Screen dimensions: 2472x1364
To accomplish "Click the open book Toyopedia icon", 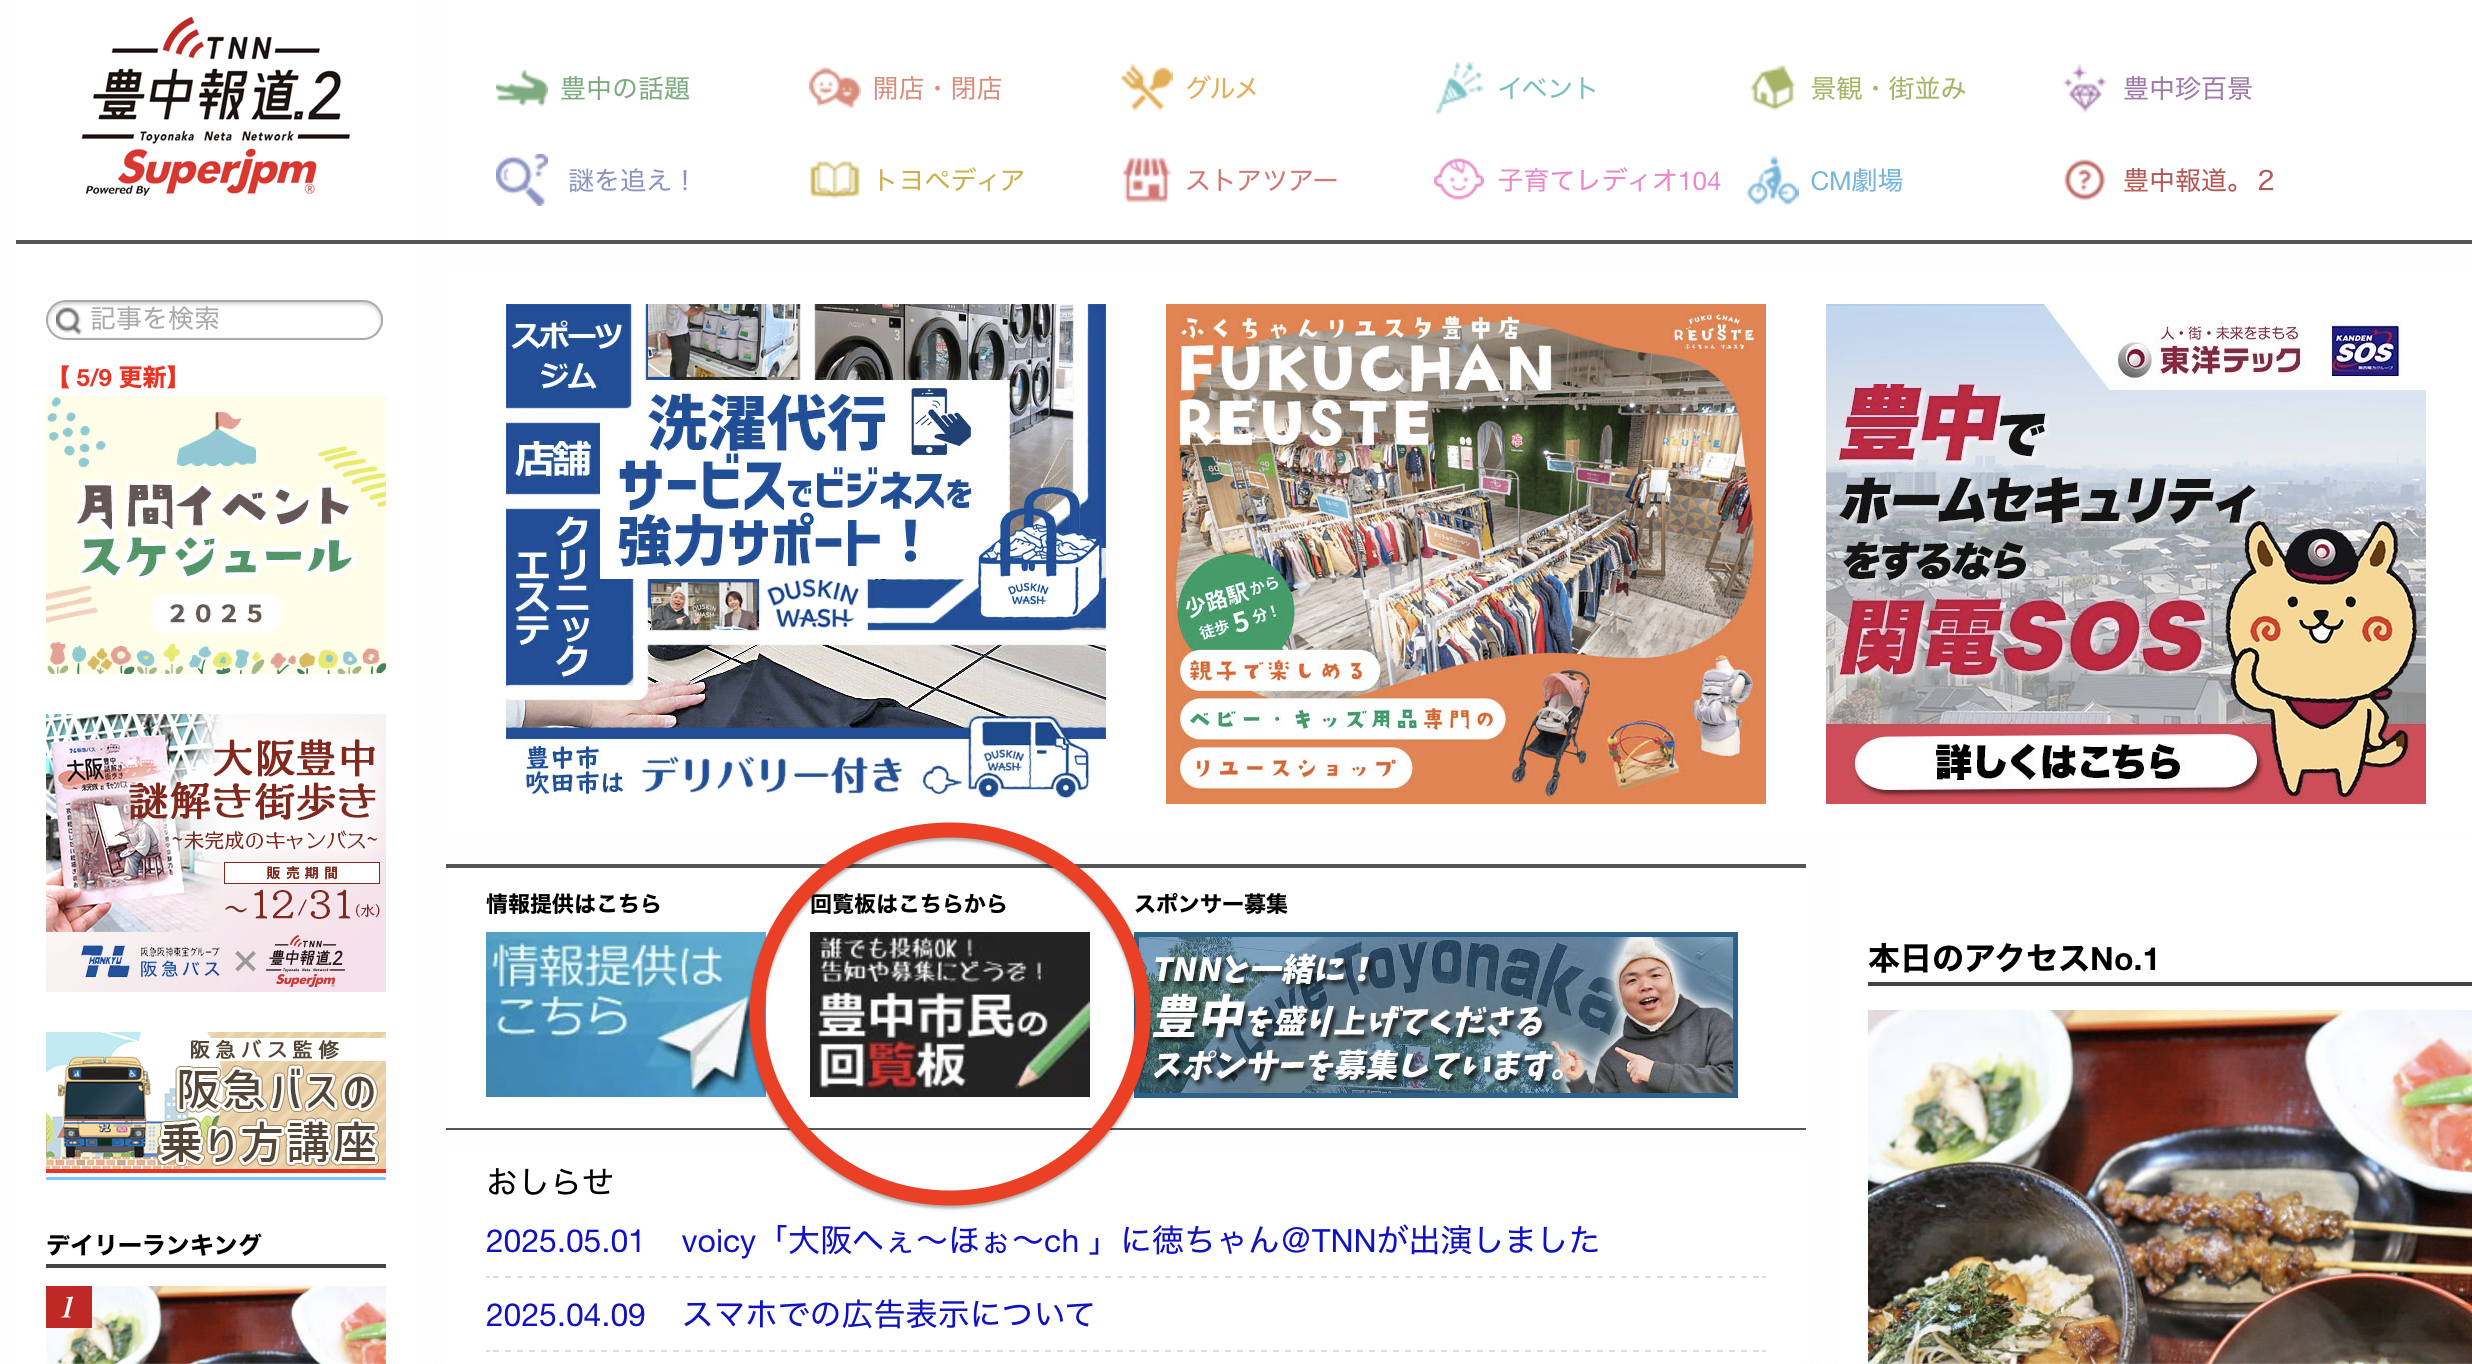I will [834, 180].
